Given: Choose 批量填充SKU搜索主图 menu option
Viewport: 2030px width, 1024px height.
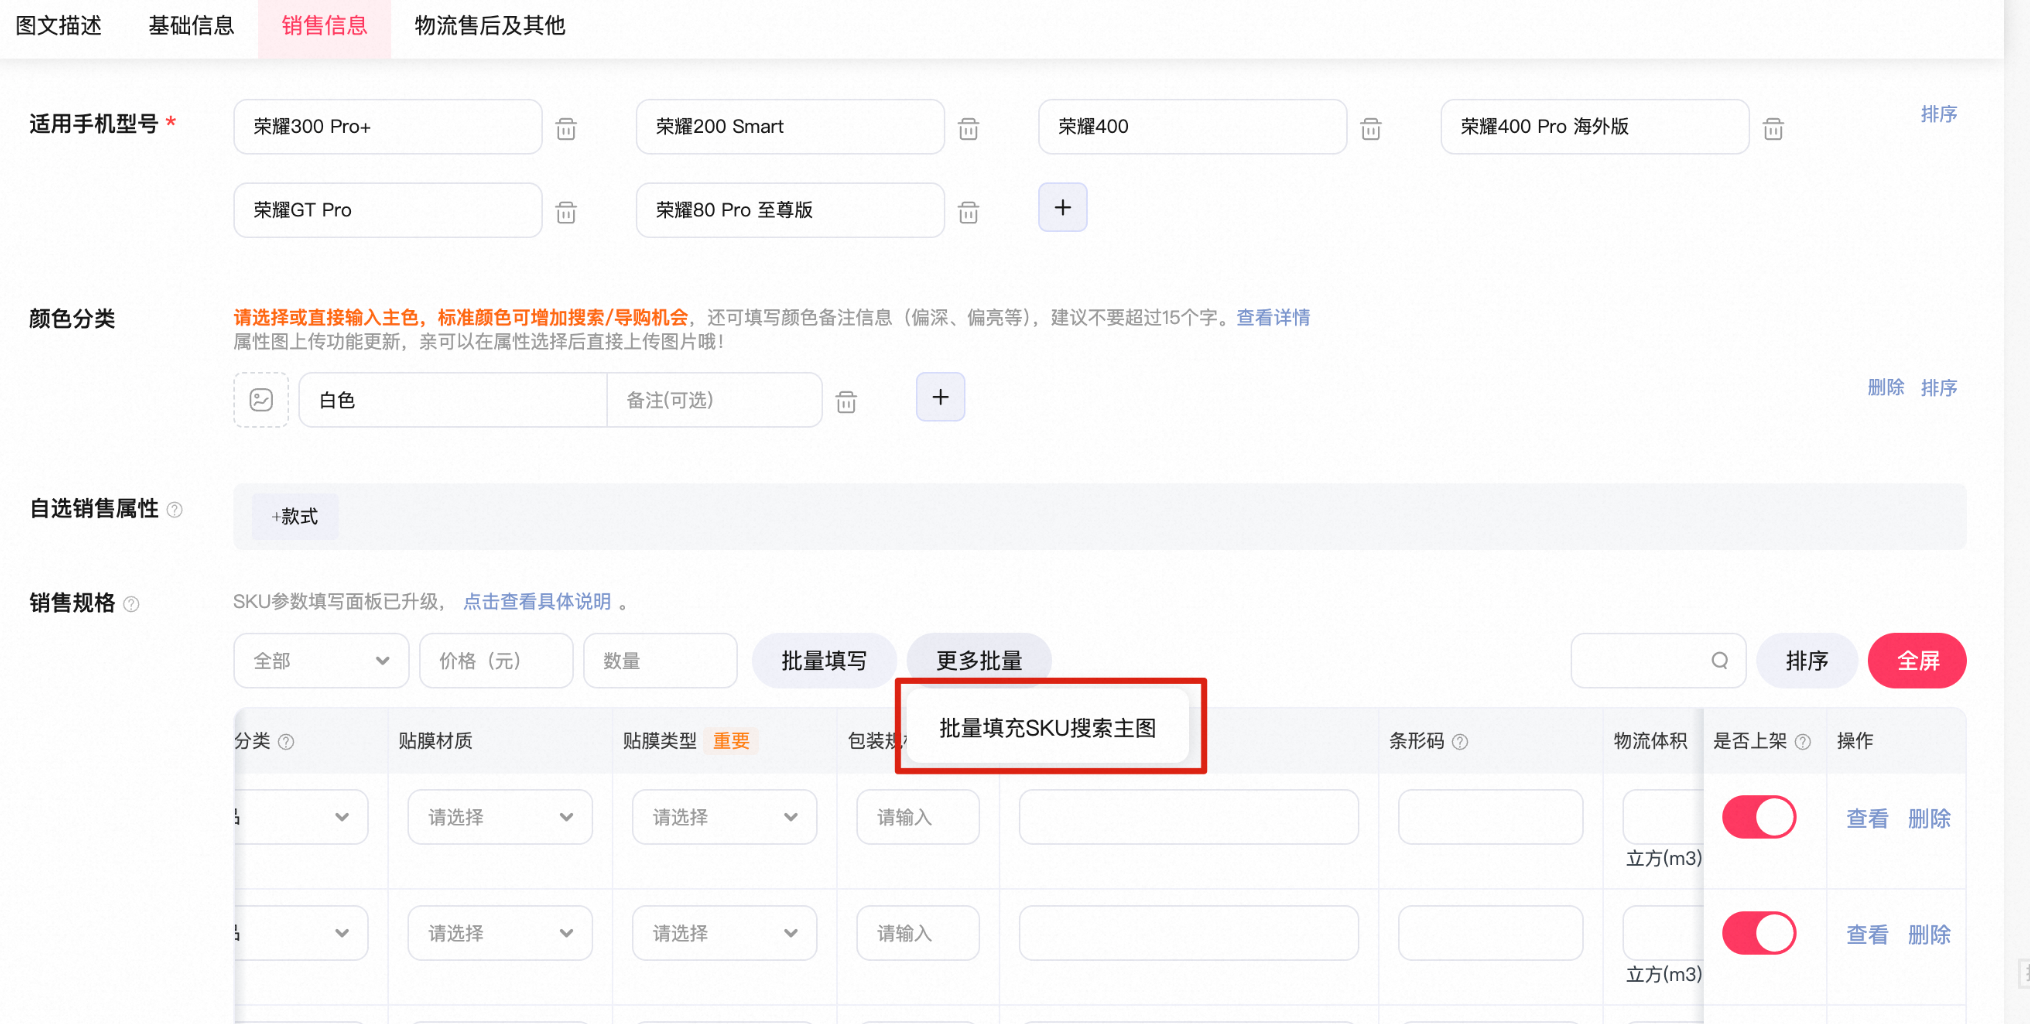Looking at the screenshot, I should [x=1047, y=728].
